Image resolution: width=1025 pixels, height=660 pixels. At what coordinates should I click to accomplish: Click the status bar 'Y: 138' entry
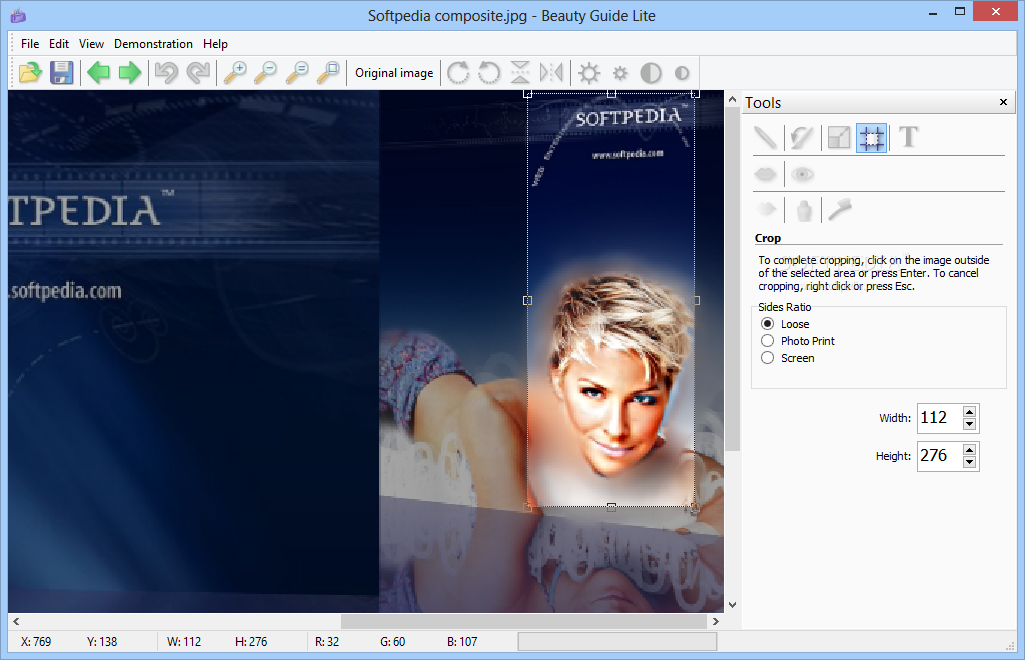102,642
